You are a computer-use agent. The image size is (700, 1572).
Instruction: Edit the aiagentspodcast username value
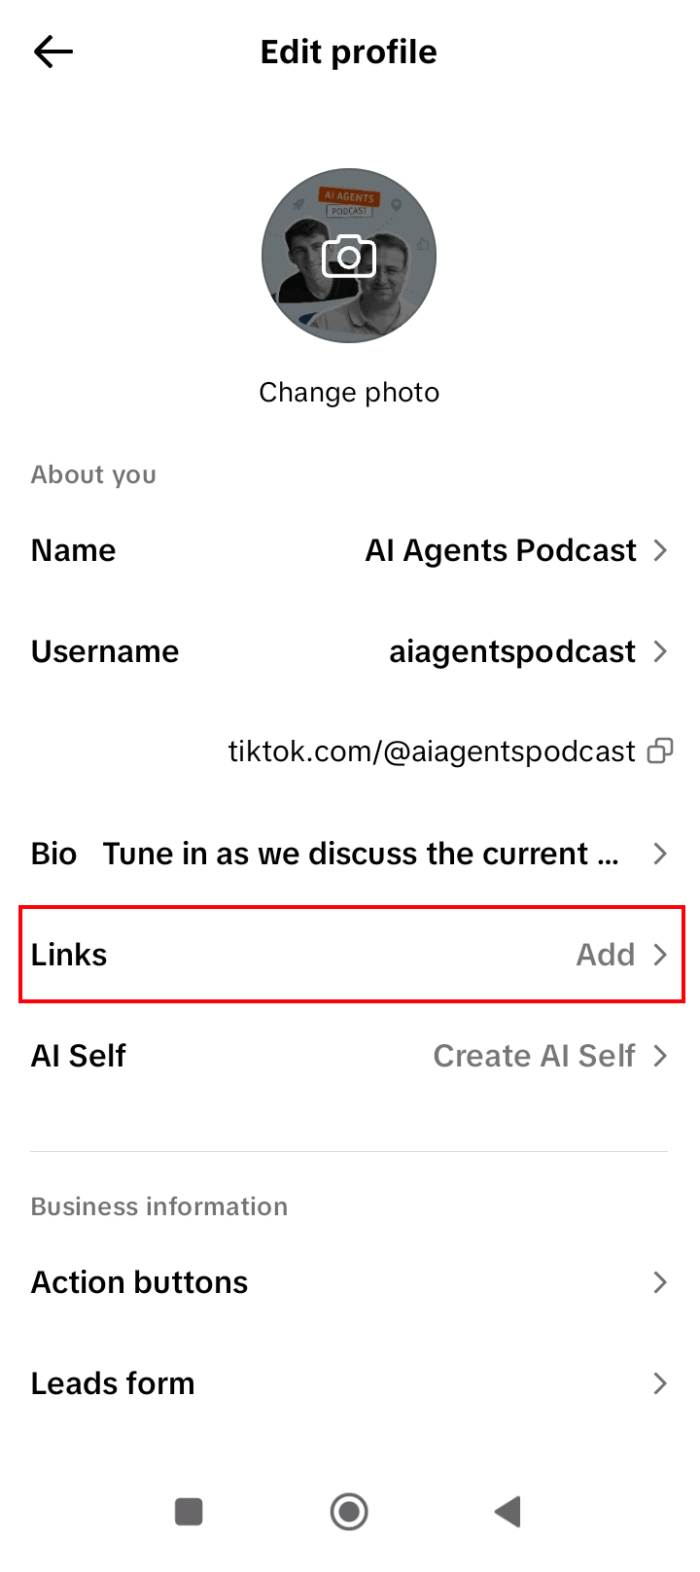coord(512,651)
